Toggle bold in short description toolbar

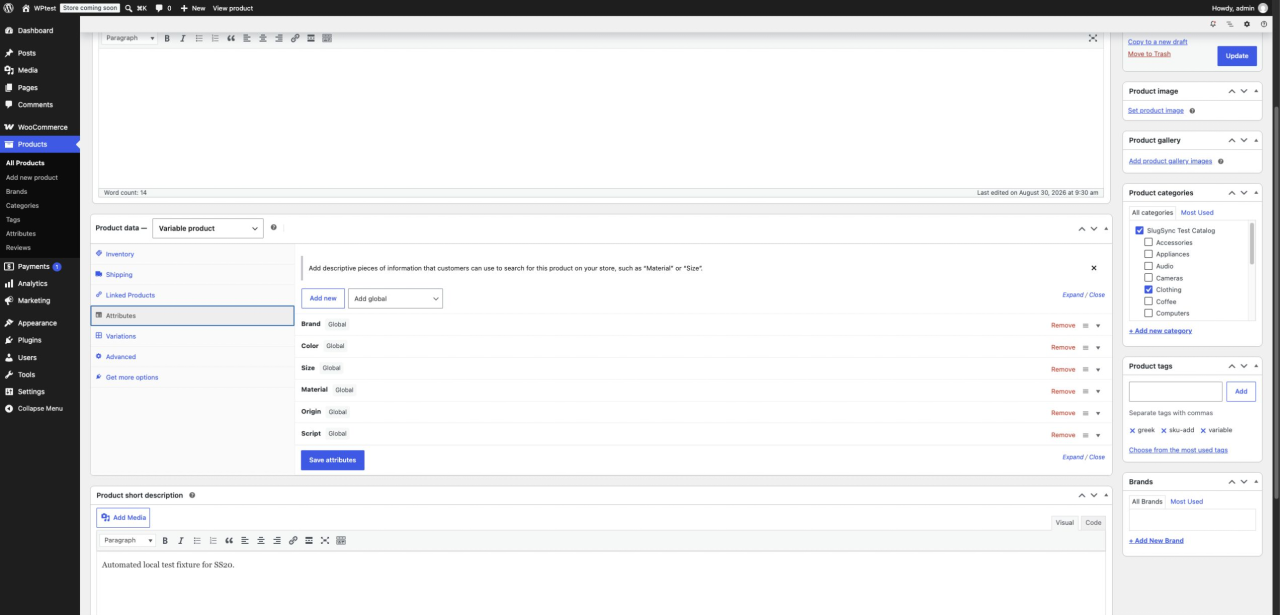click(x=165, y=540)
